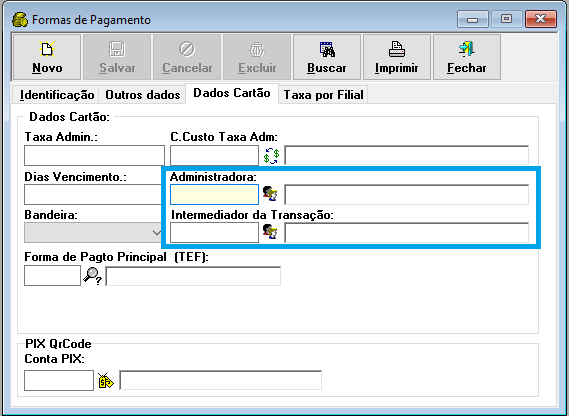Open the Buscar search tool
Viewport: 569px width, 416px height.
click(x=327, y=57)
